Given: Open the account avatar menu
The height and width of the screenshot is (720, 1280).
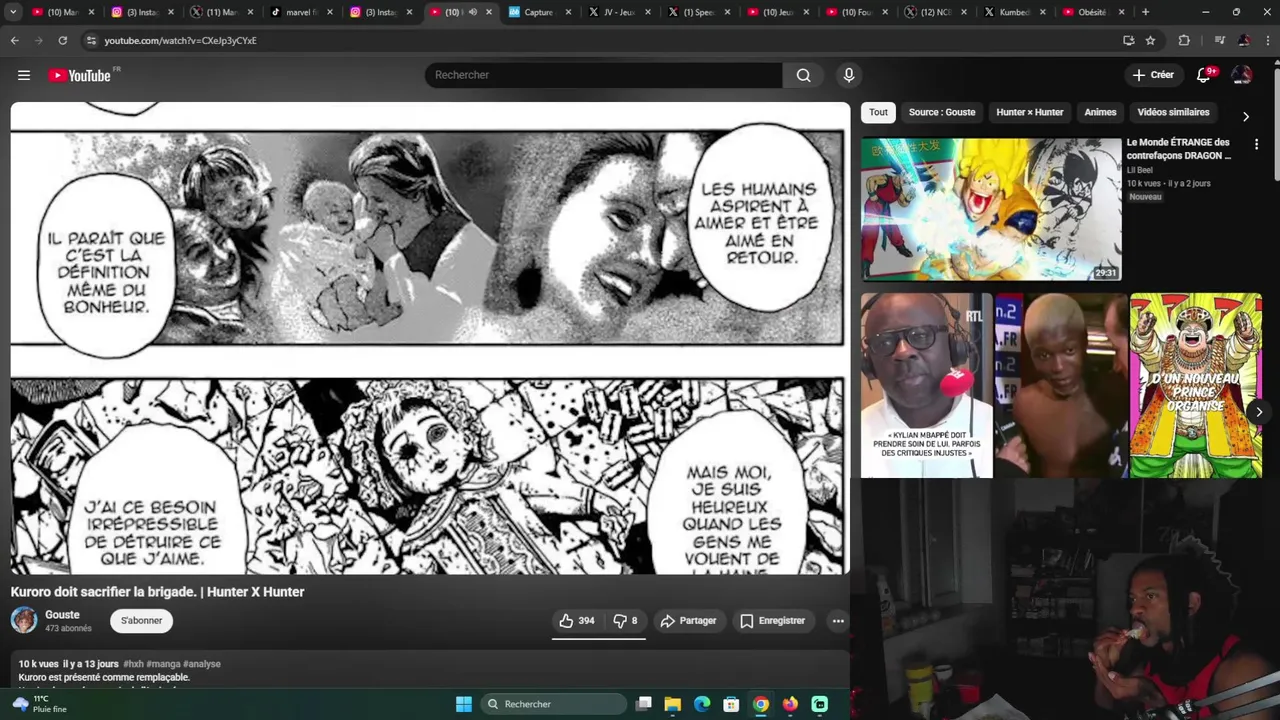Looking at the screenshot, I should 1242,75.
